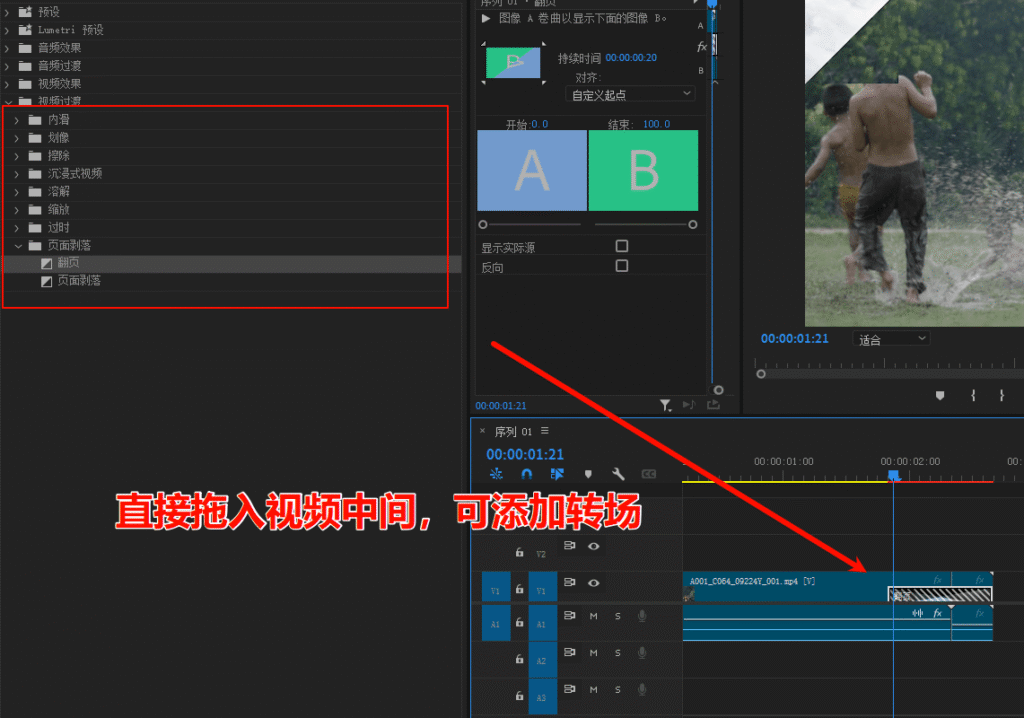Click the 开始 start slider handle
Image resolution: width=1024 pixels, height=718 pixels.
483,223
